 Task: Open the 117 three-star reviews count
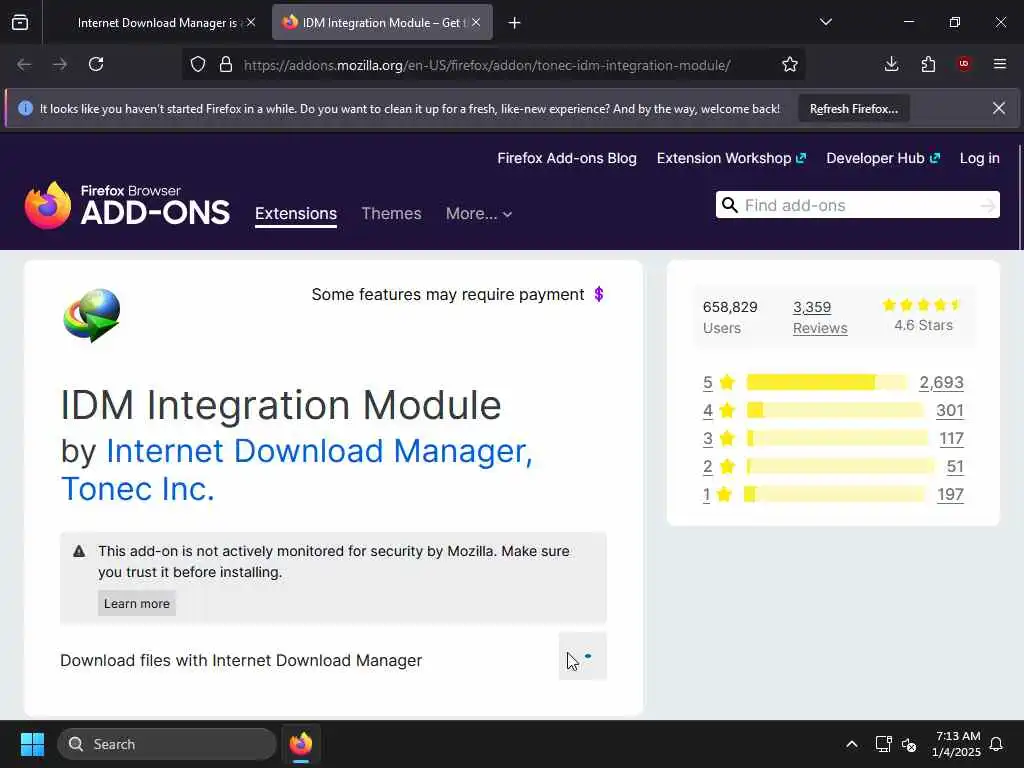[952, 439]
